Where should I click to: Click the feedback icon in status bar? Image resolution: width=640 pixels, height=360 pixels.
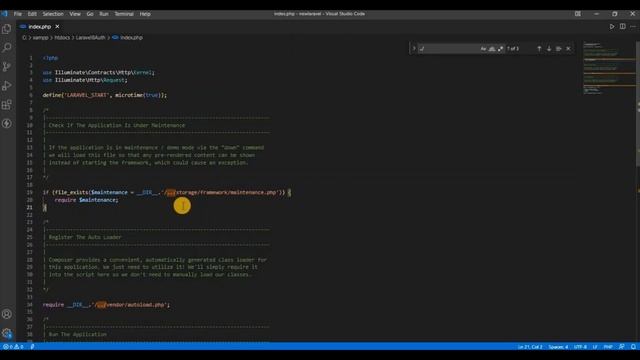[622, 347]
